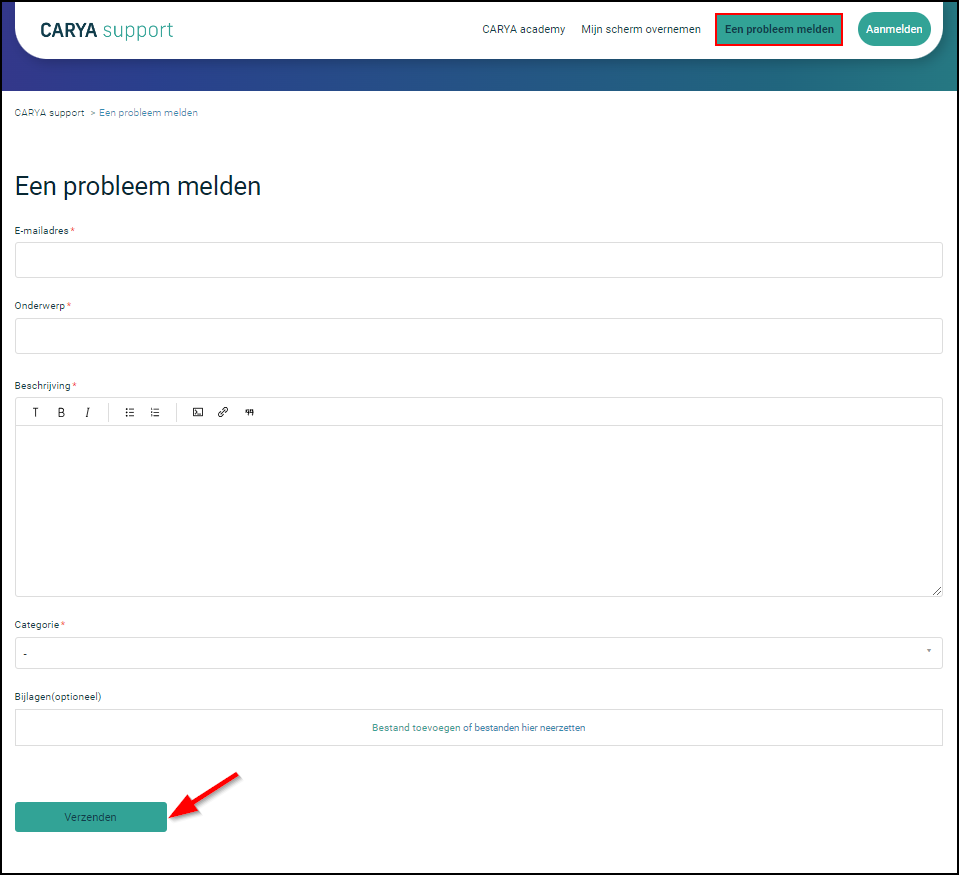Submit form with Verzenden button
The image size is (959, 875).
point(91,817)
